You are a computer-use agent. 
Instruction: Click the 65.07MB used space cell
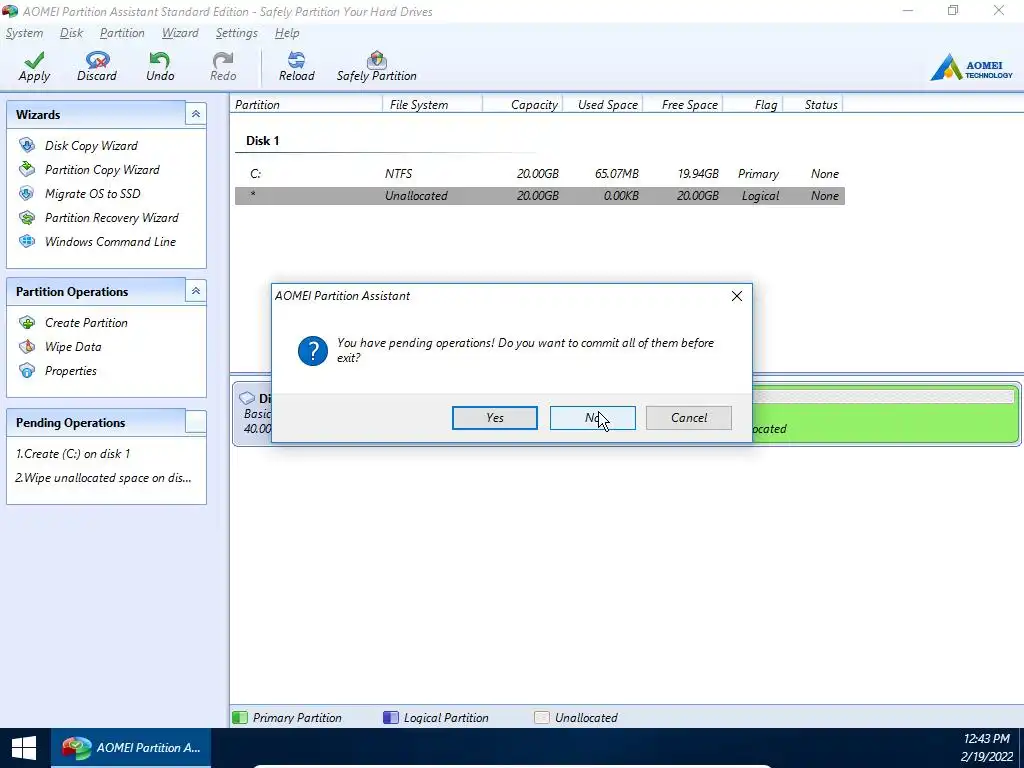point(616,174)
